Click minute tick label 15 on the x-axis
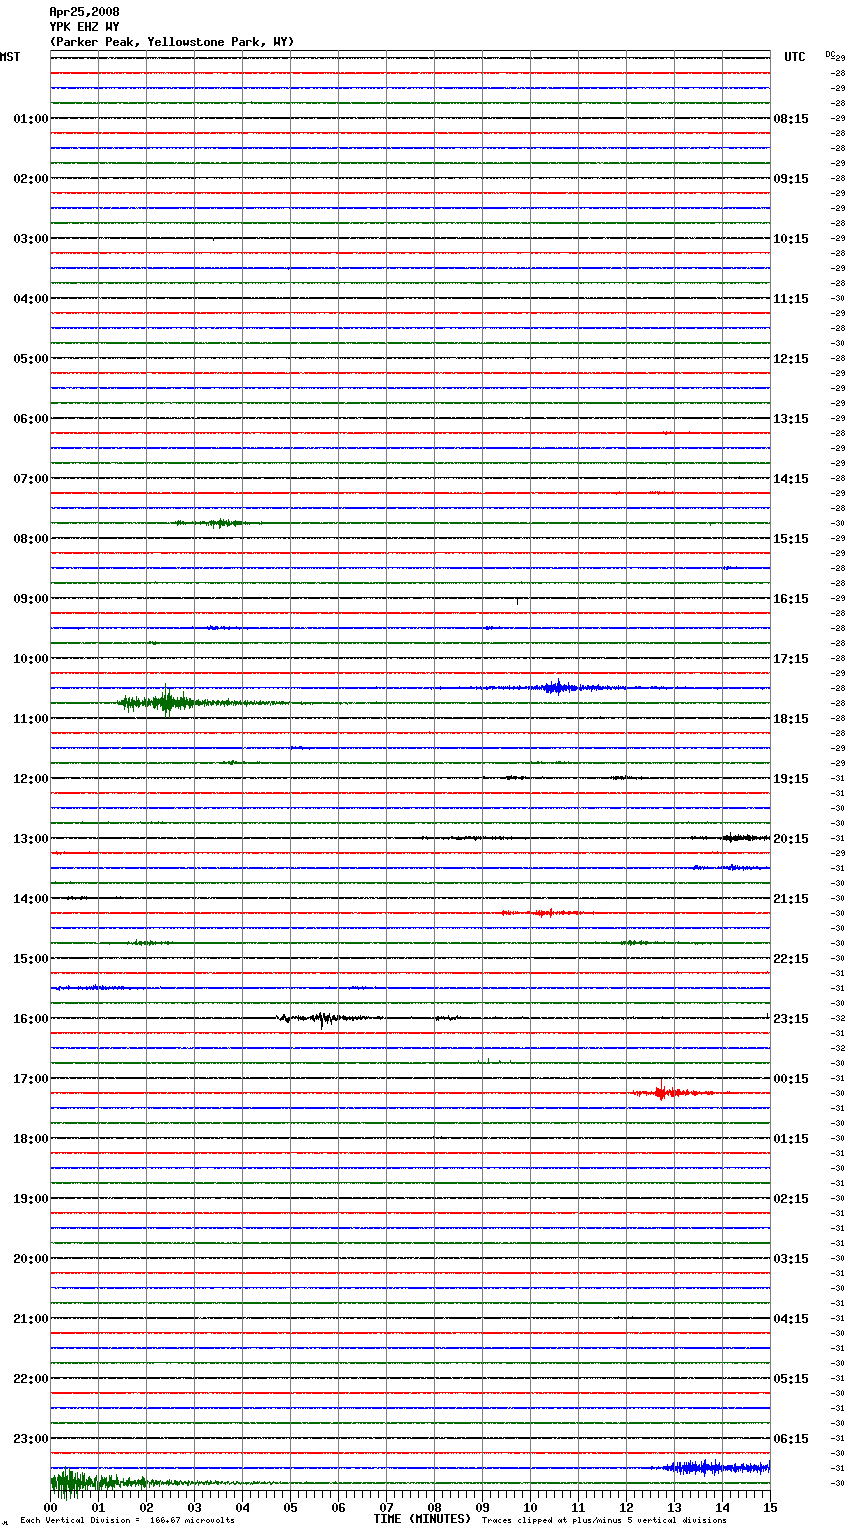Screen dimensions: 850x1534 770,1507
